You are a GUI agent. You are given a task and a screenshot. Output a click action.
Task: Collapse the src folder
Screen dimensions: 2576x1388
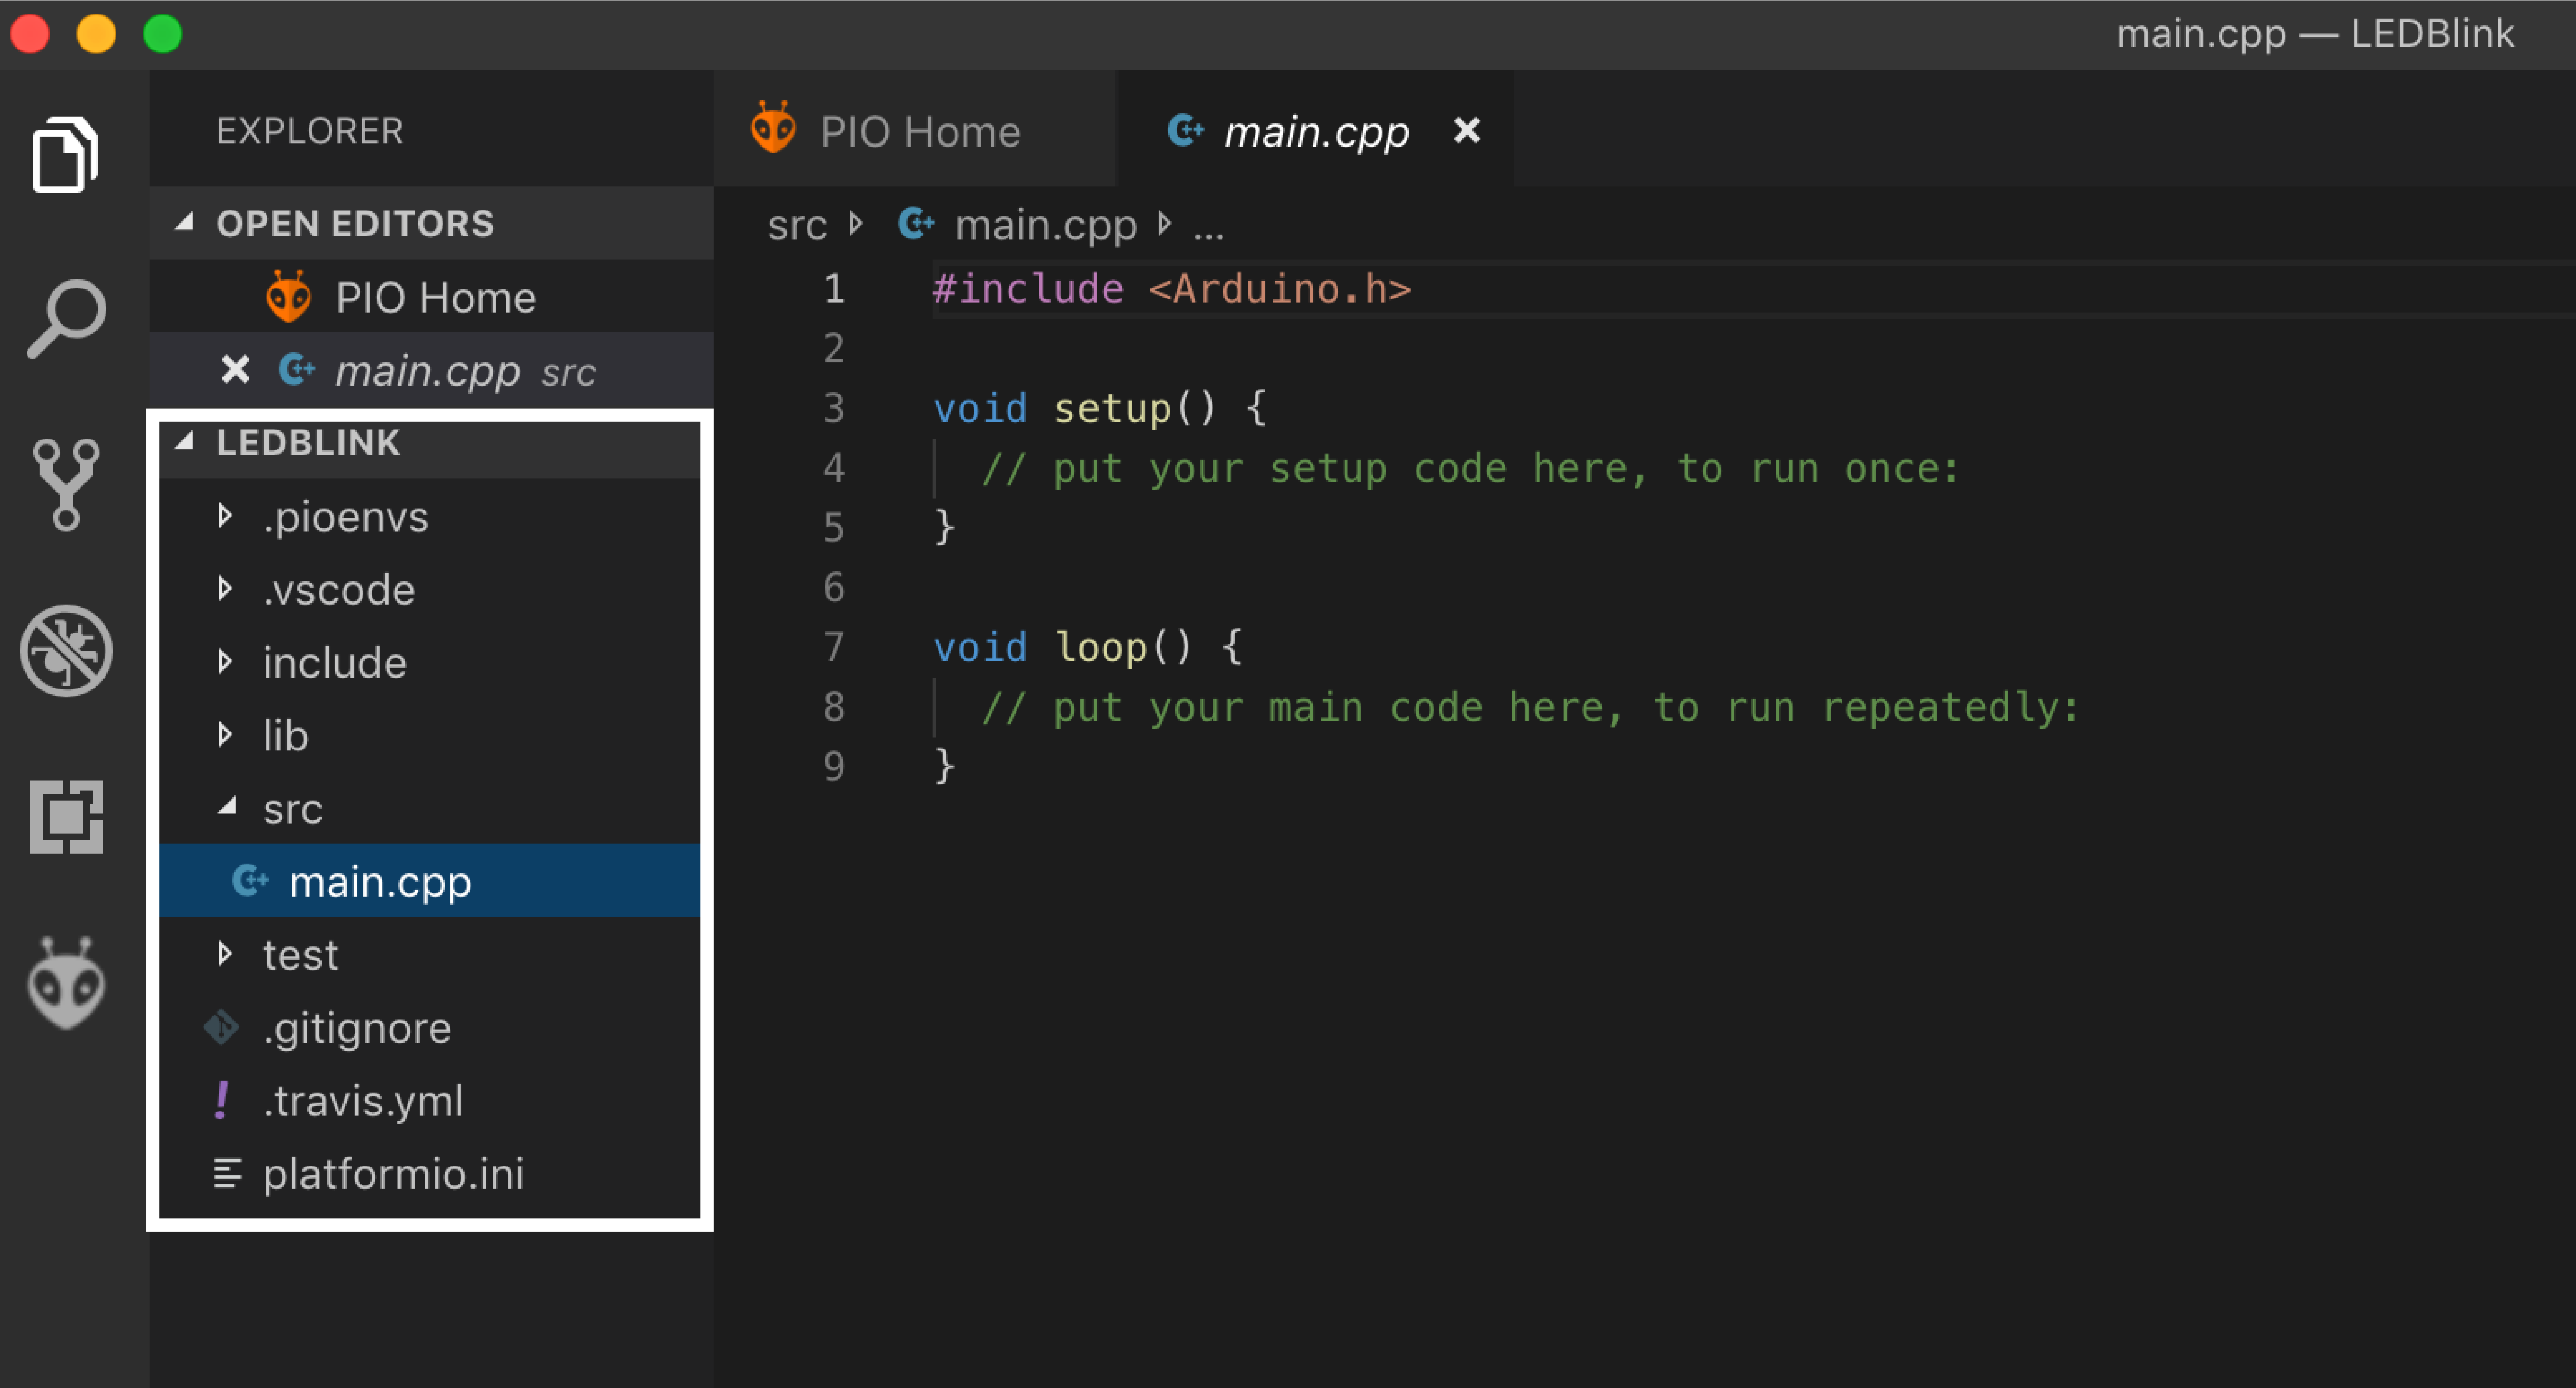292,809
